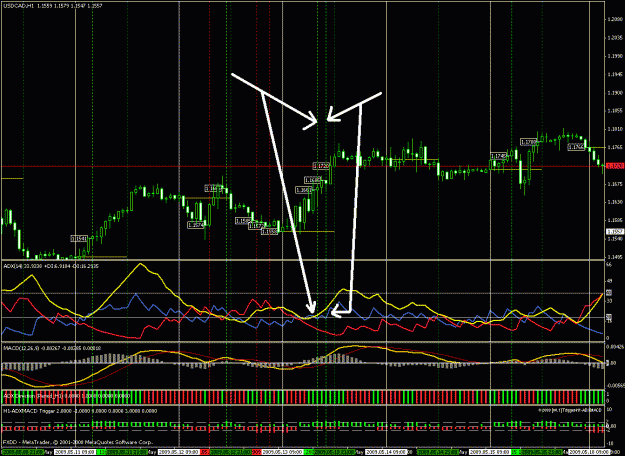Click the 66 value on ADX scale
This screenshot has height=456, width=625.
608,264
